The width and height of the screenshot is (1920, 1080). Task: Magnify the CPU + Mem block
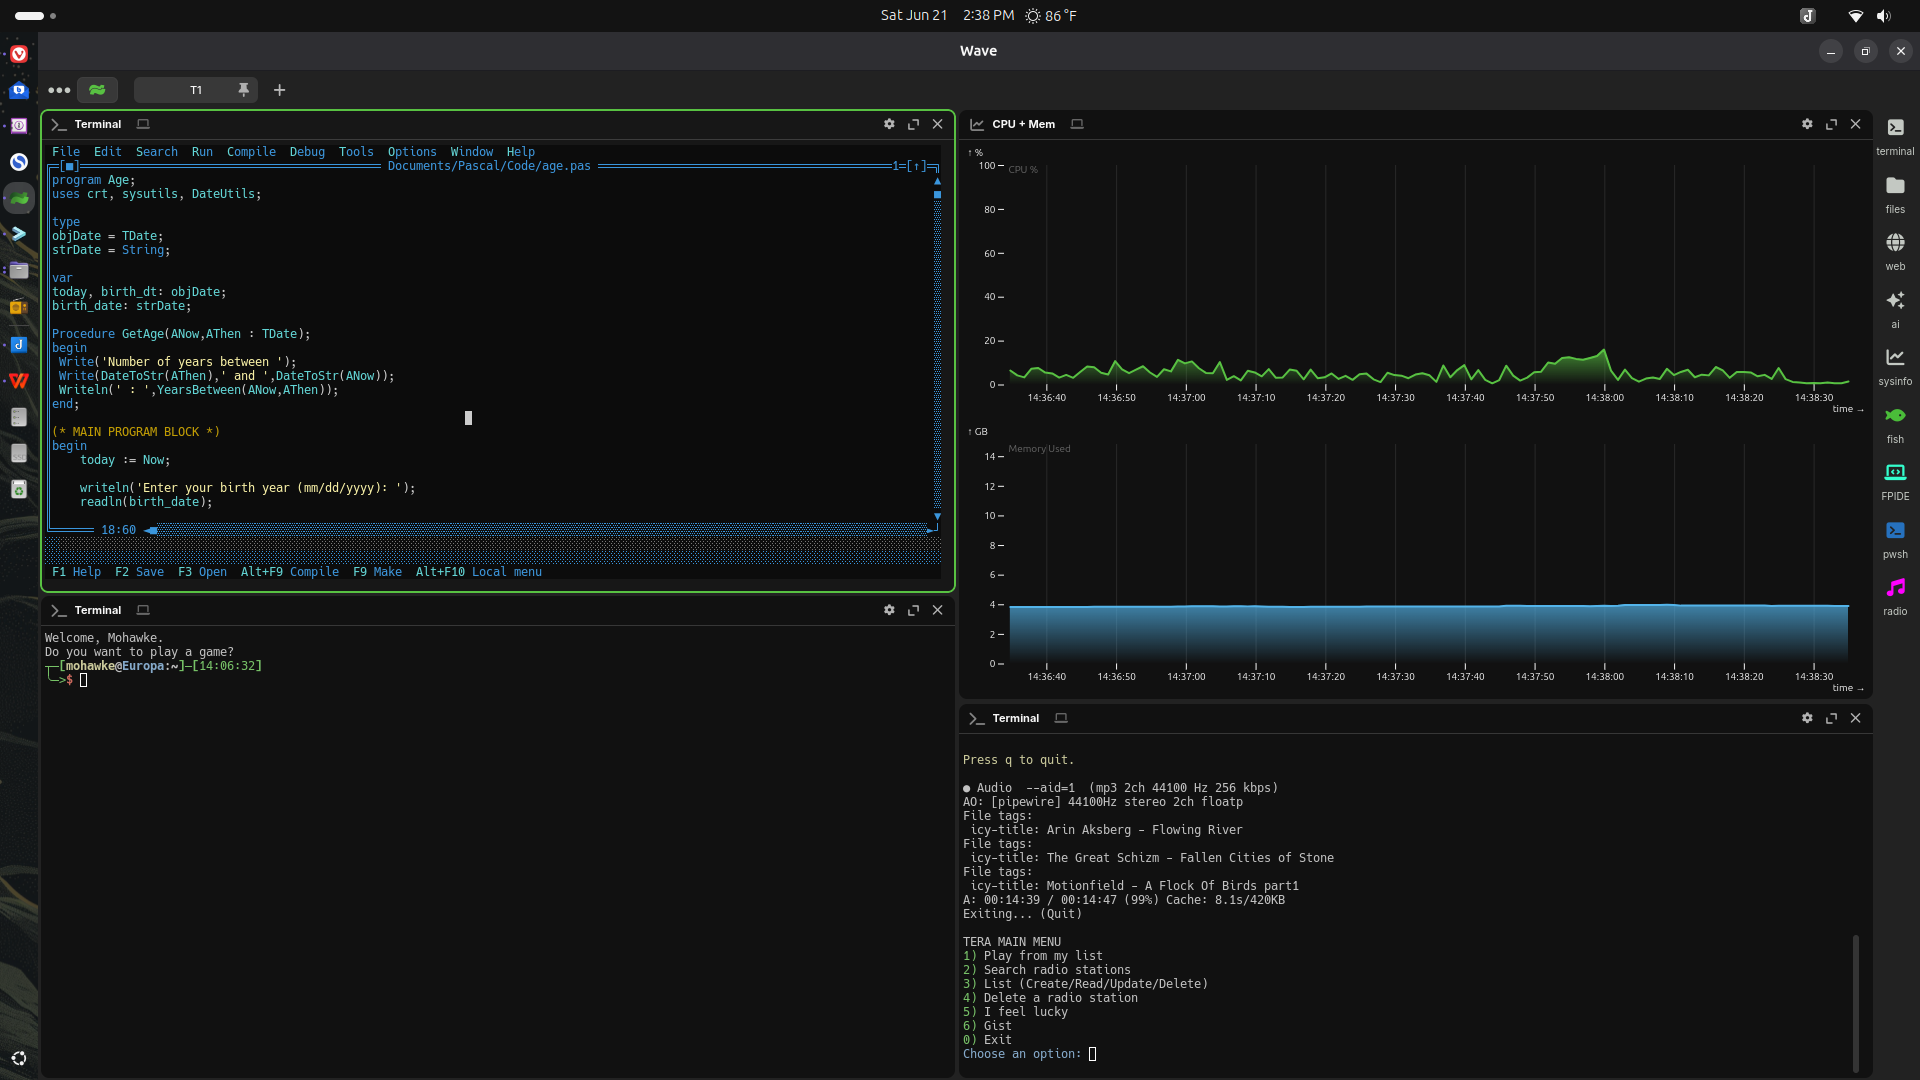tap(1831, 124)
